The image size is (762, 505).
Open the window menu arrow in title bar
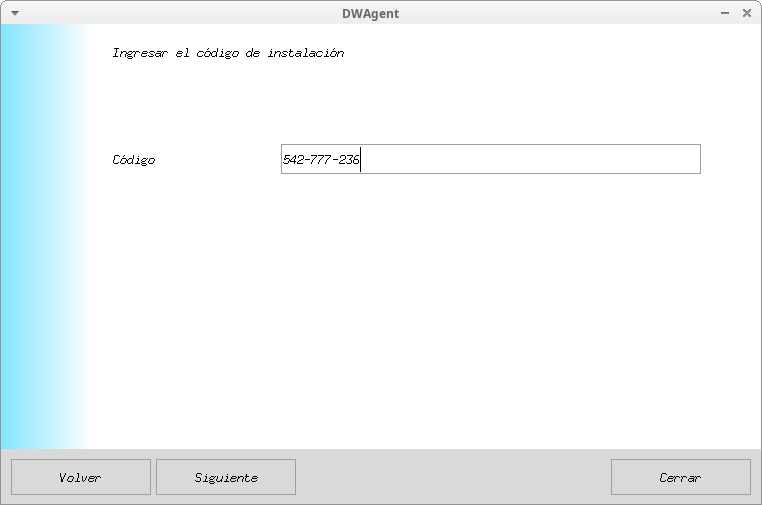[15, 13]
